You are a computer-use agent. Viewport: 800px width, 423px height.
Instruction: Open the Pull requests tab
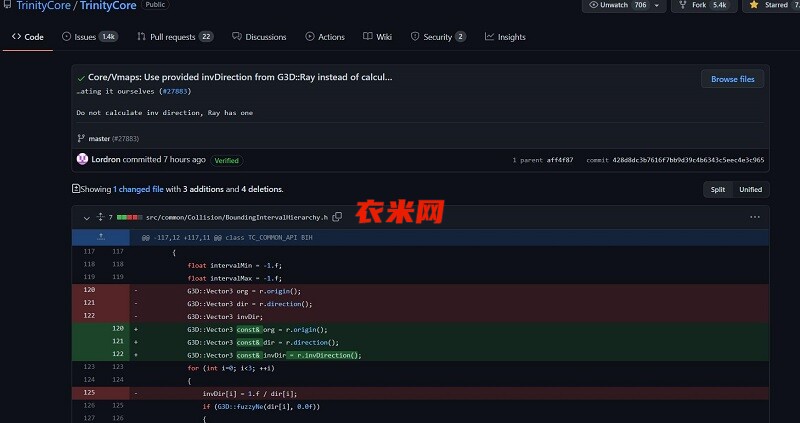[x=175, y=37]
